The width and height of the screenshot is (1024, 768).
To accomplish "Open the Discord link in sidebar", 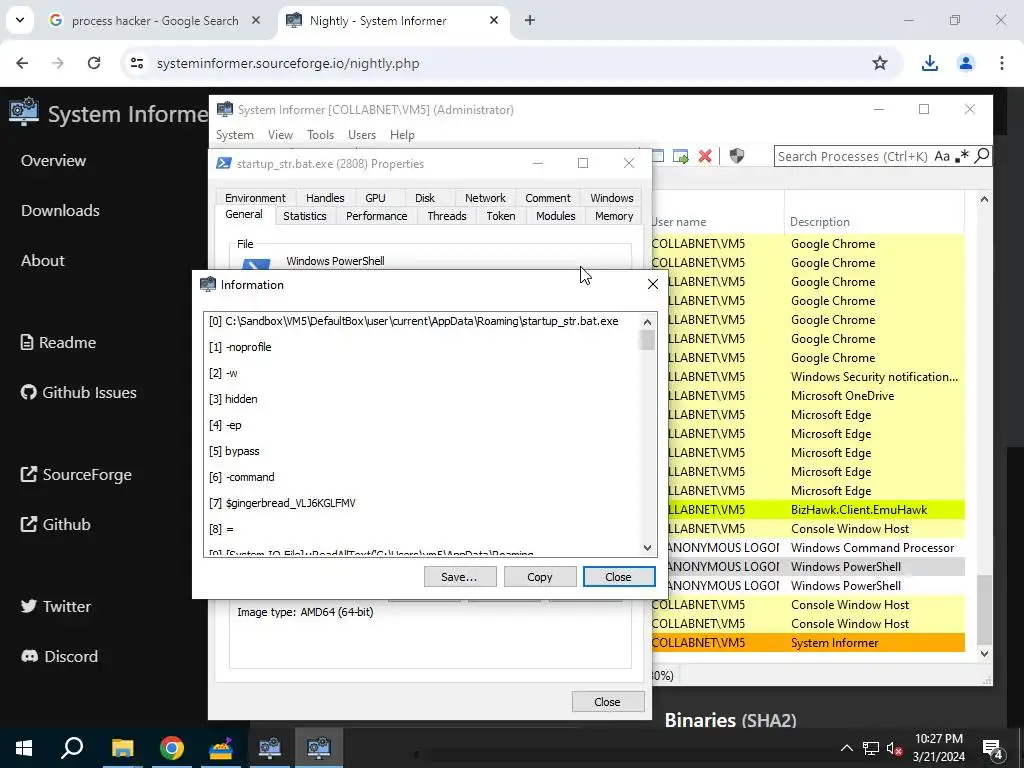I will click(x=59, y=656).
